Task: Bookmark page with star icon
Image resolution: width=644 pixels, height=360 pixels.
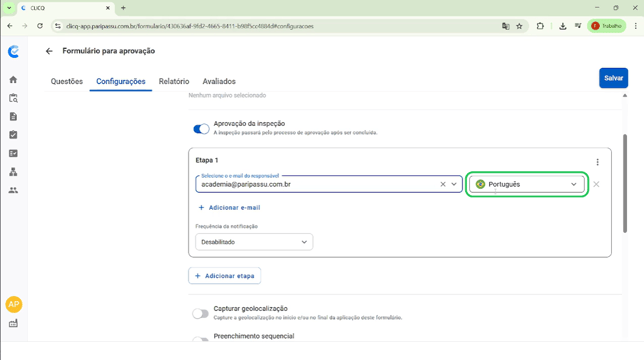Action: point(519,26)
